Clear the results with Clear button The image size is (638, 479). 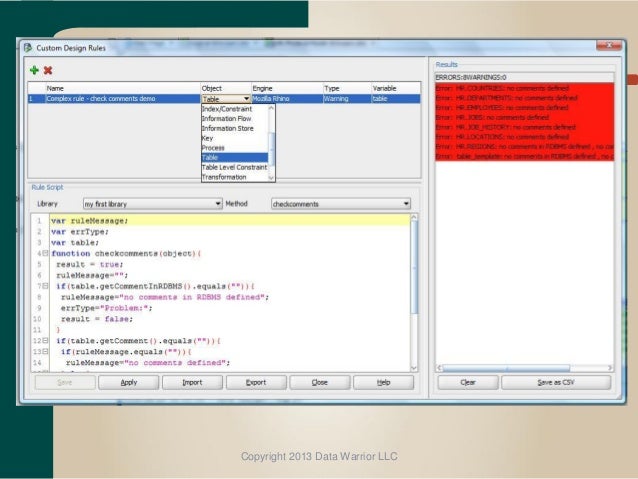tap(468, 383)
